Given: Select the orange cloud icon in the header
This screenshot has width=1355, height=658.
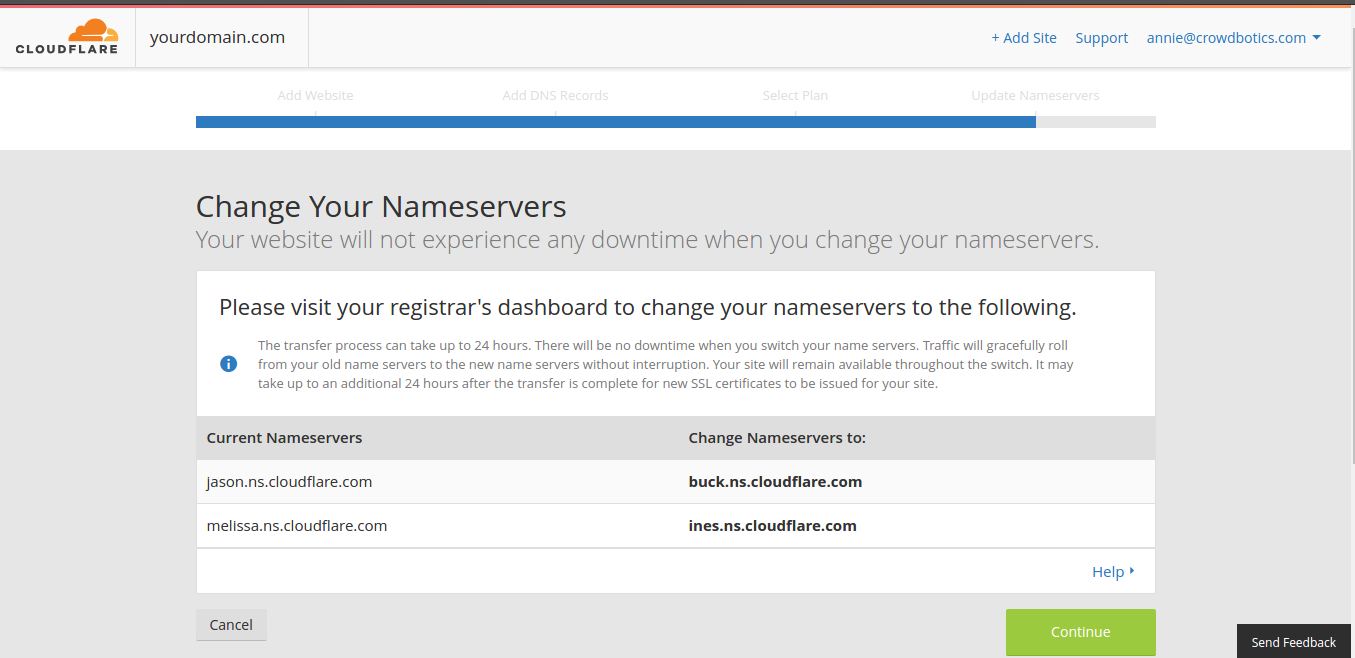Looking at the screenshot, I should pos(94,29).
